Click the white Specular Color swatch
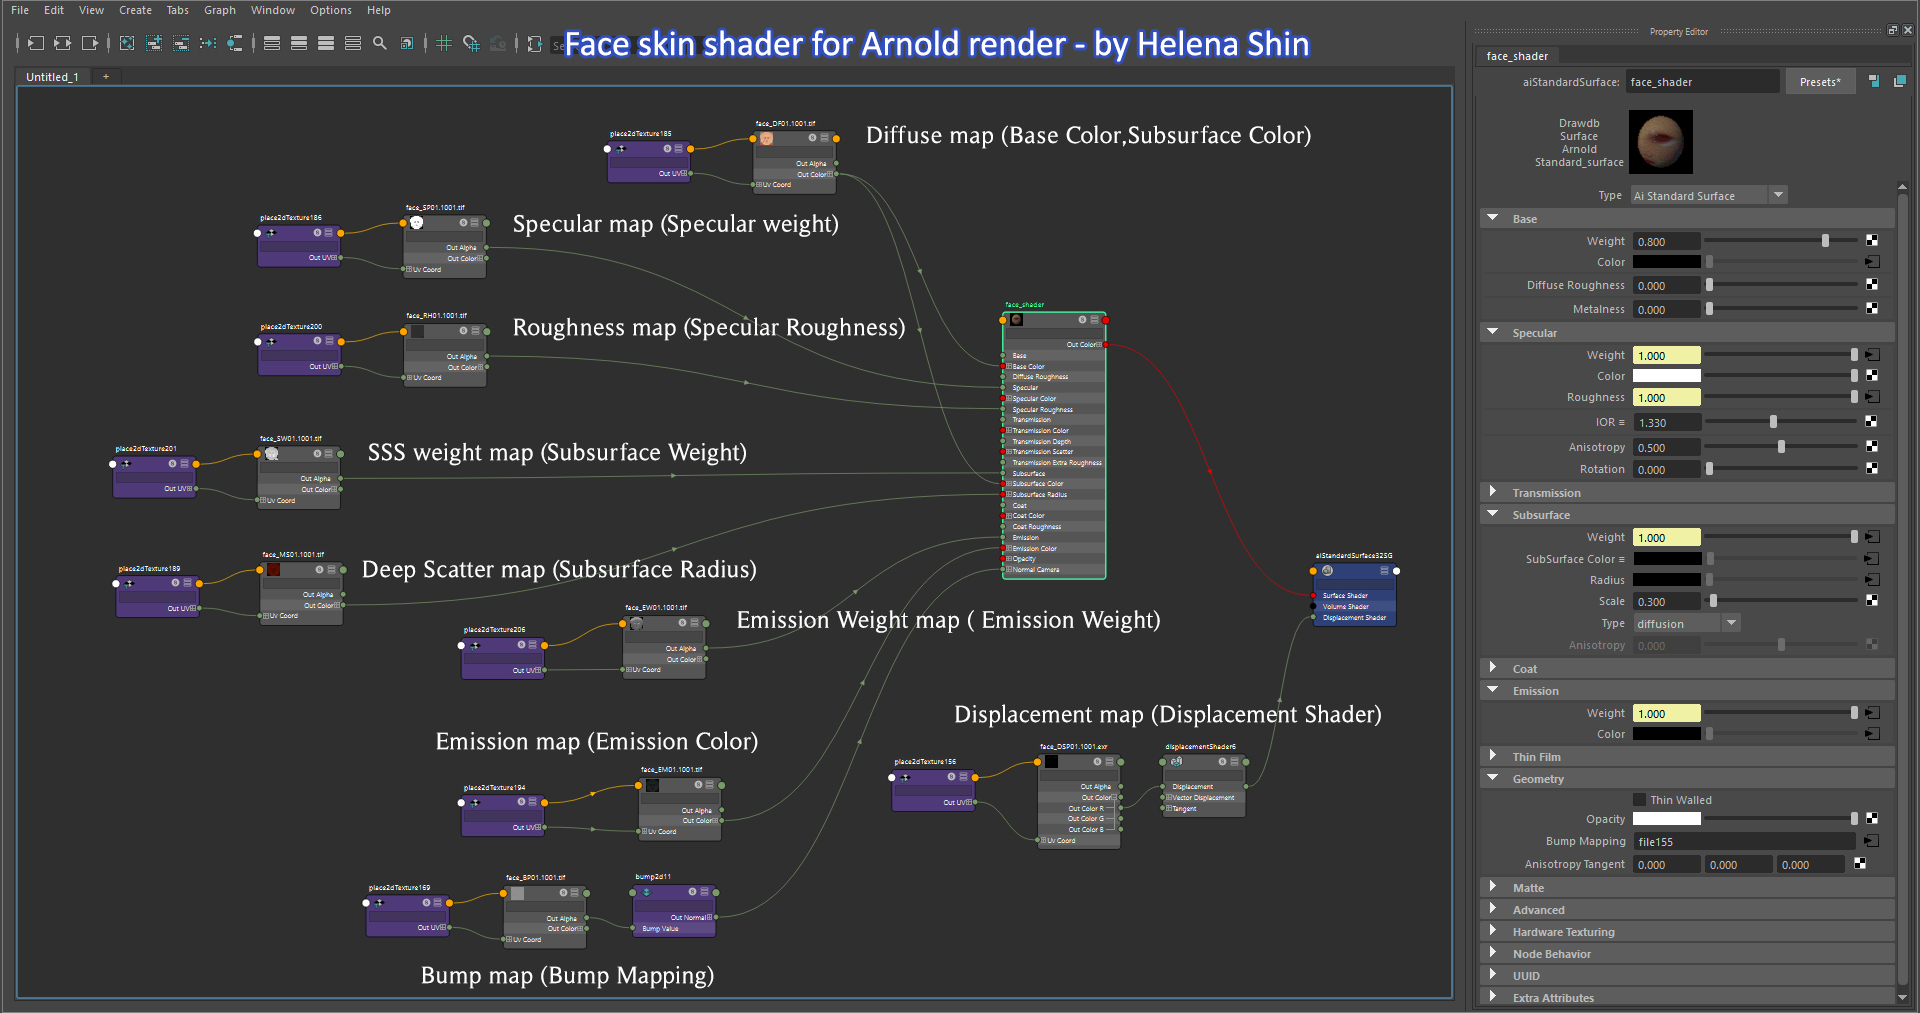Image resolution: width=1920 pixels, height=1013 pixels. tap(1667, 376)
